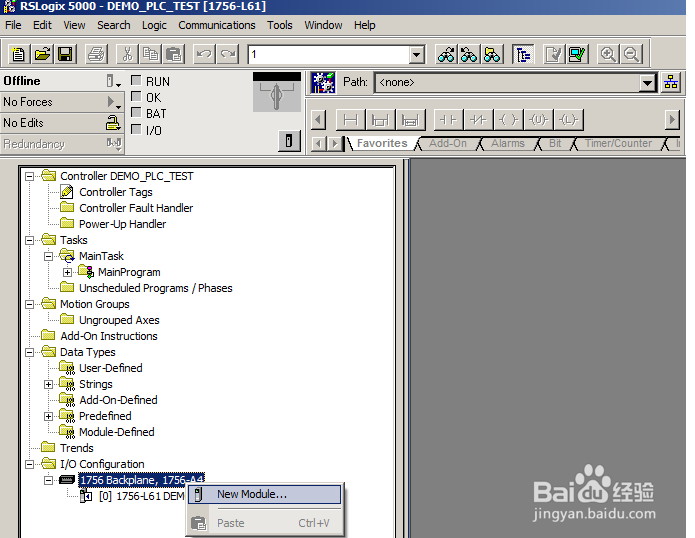Click the No Edits lock button

click(x=113, y=123)
